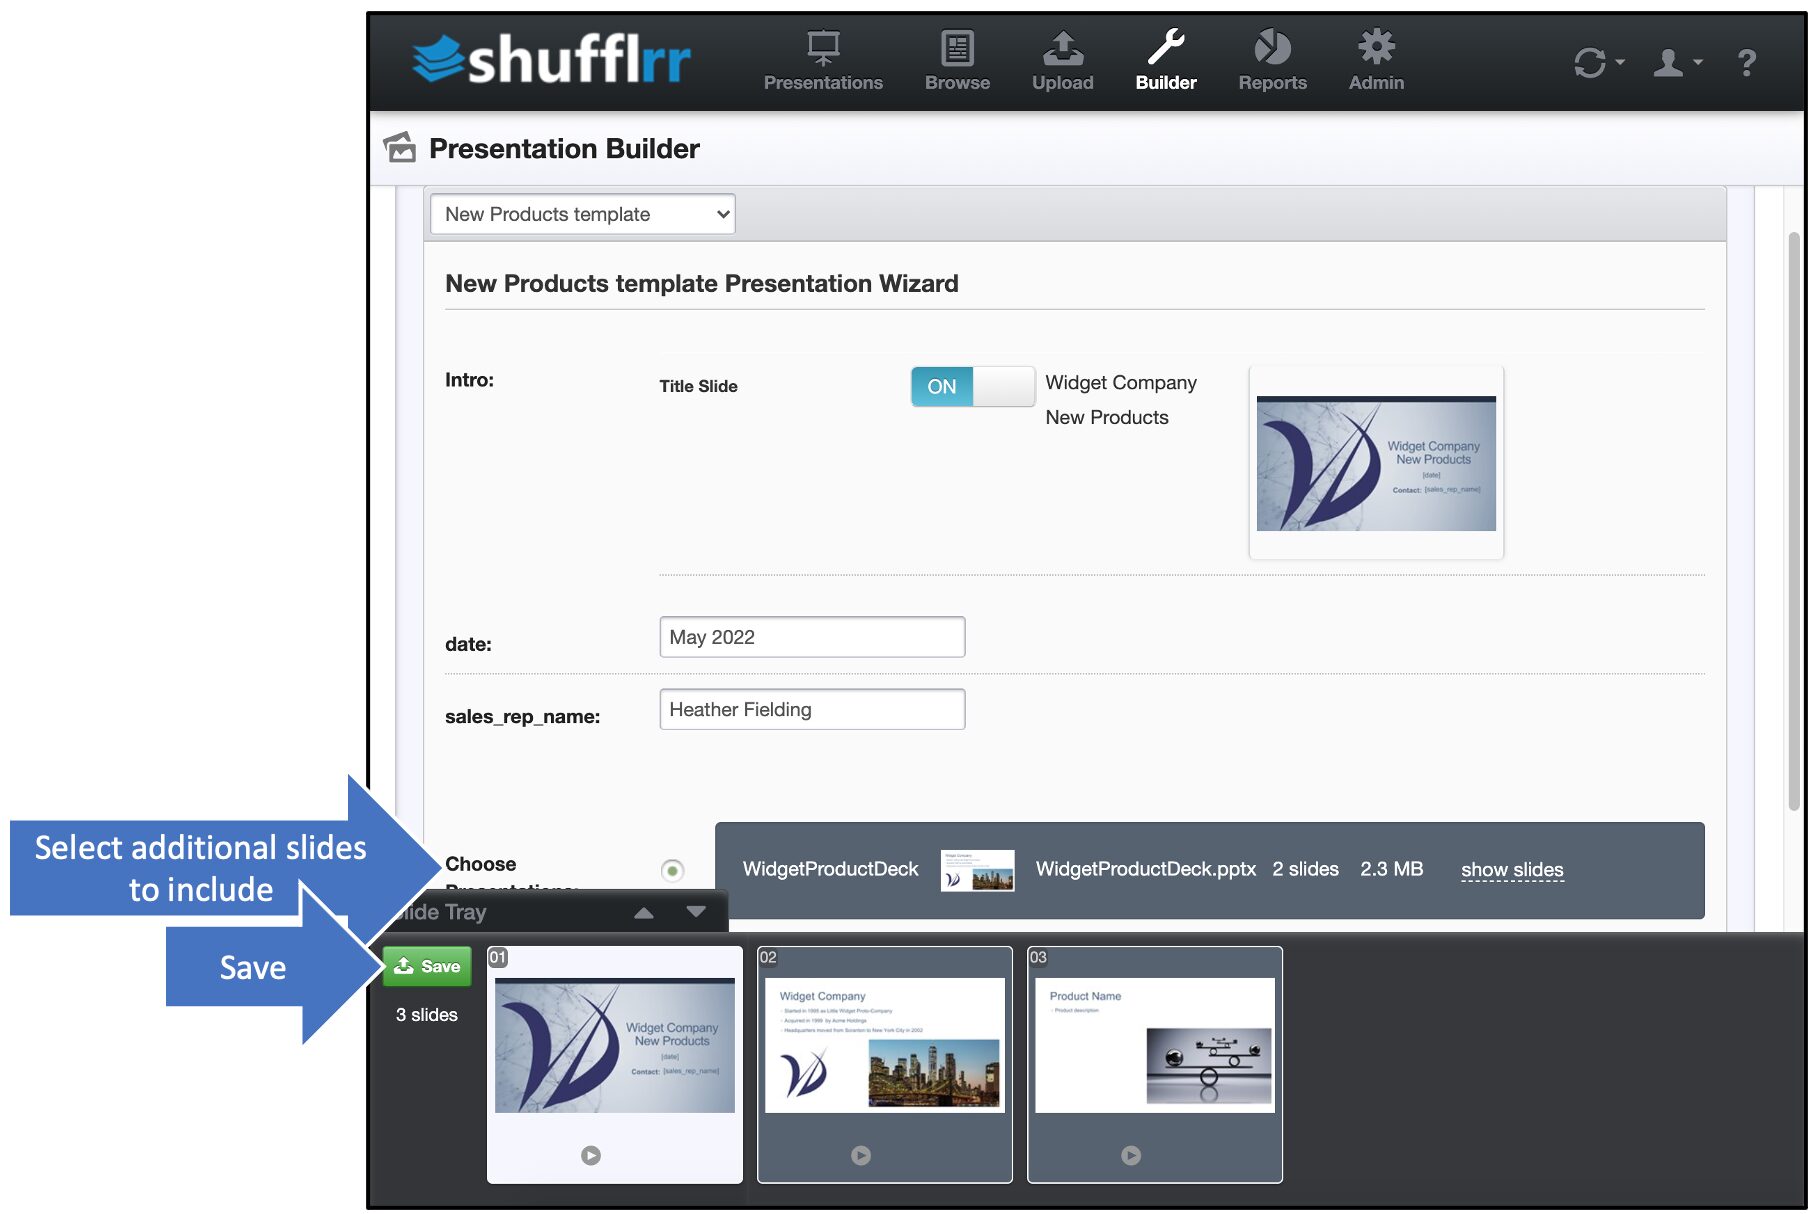Image resolution: width=1814 pixels, height=1214 pixels.
Task: Click the help question mark icon
Action: tap(1746, 63)
